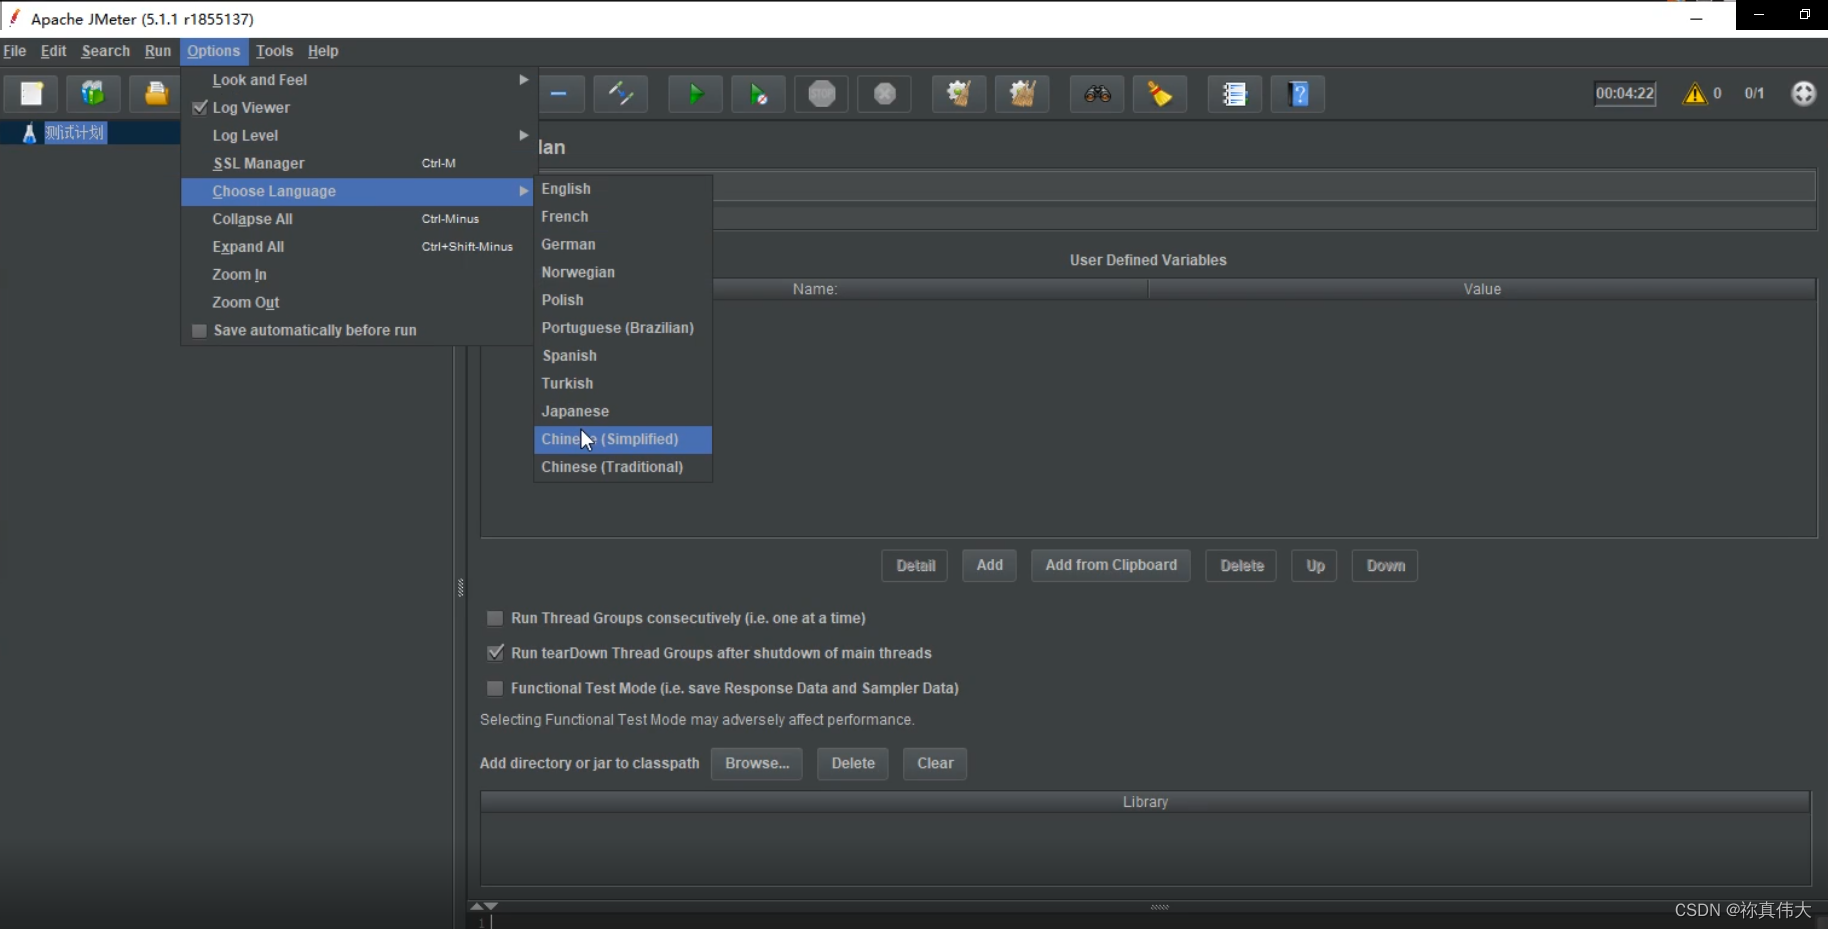The image size is (1828, 929).
Task: Uncheck Run tearDown Thread Groups checkbox
Action: click(495, 653)
